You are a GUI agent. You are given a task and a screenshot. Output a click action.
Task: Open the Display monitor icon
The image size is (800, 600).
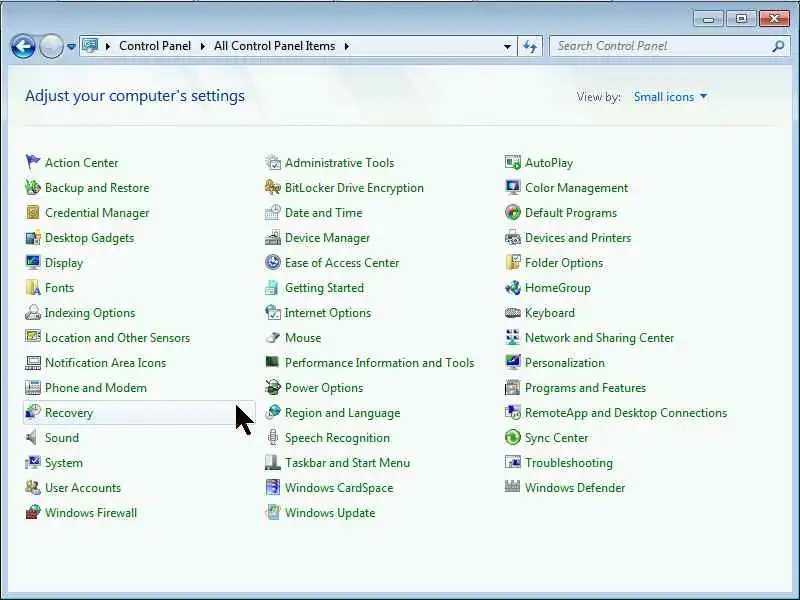[x=33, y=262]
